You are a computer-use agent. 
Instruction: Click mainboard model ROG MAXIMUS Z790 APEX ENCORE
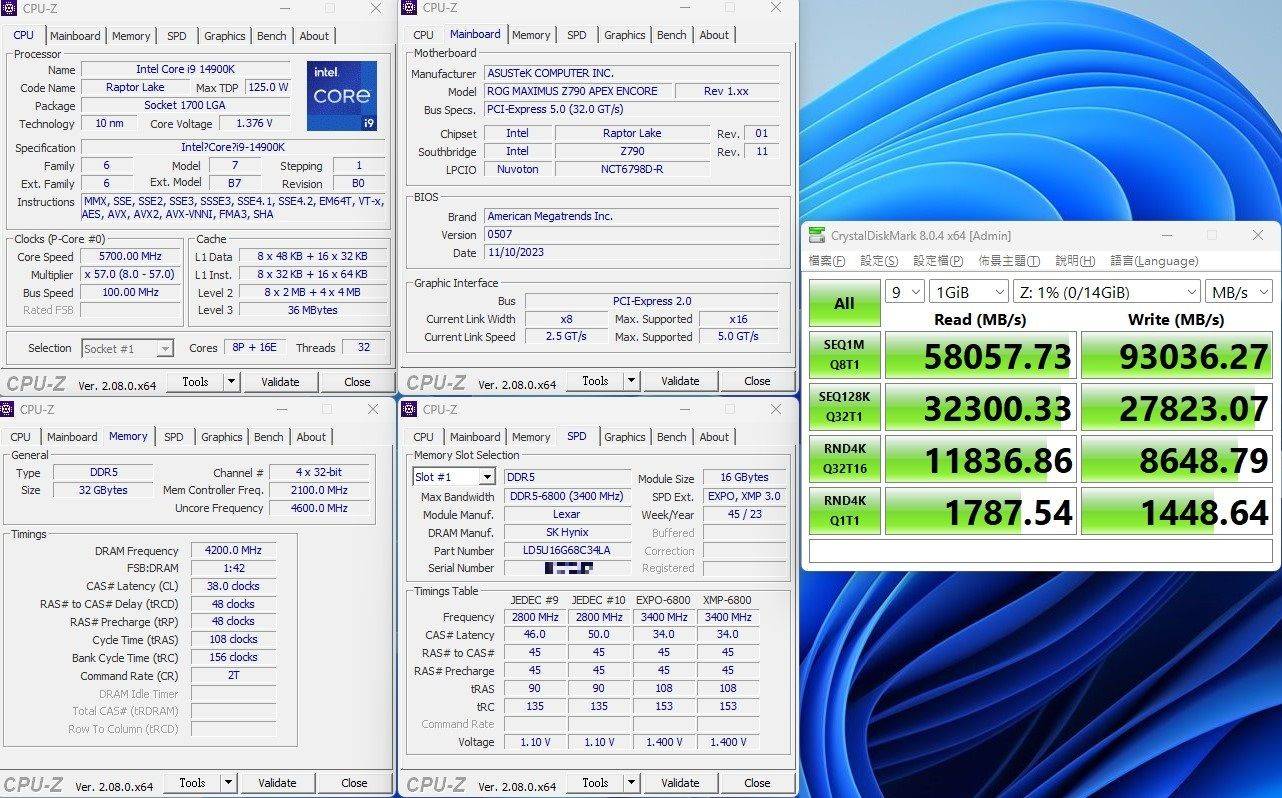576,91
